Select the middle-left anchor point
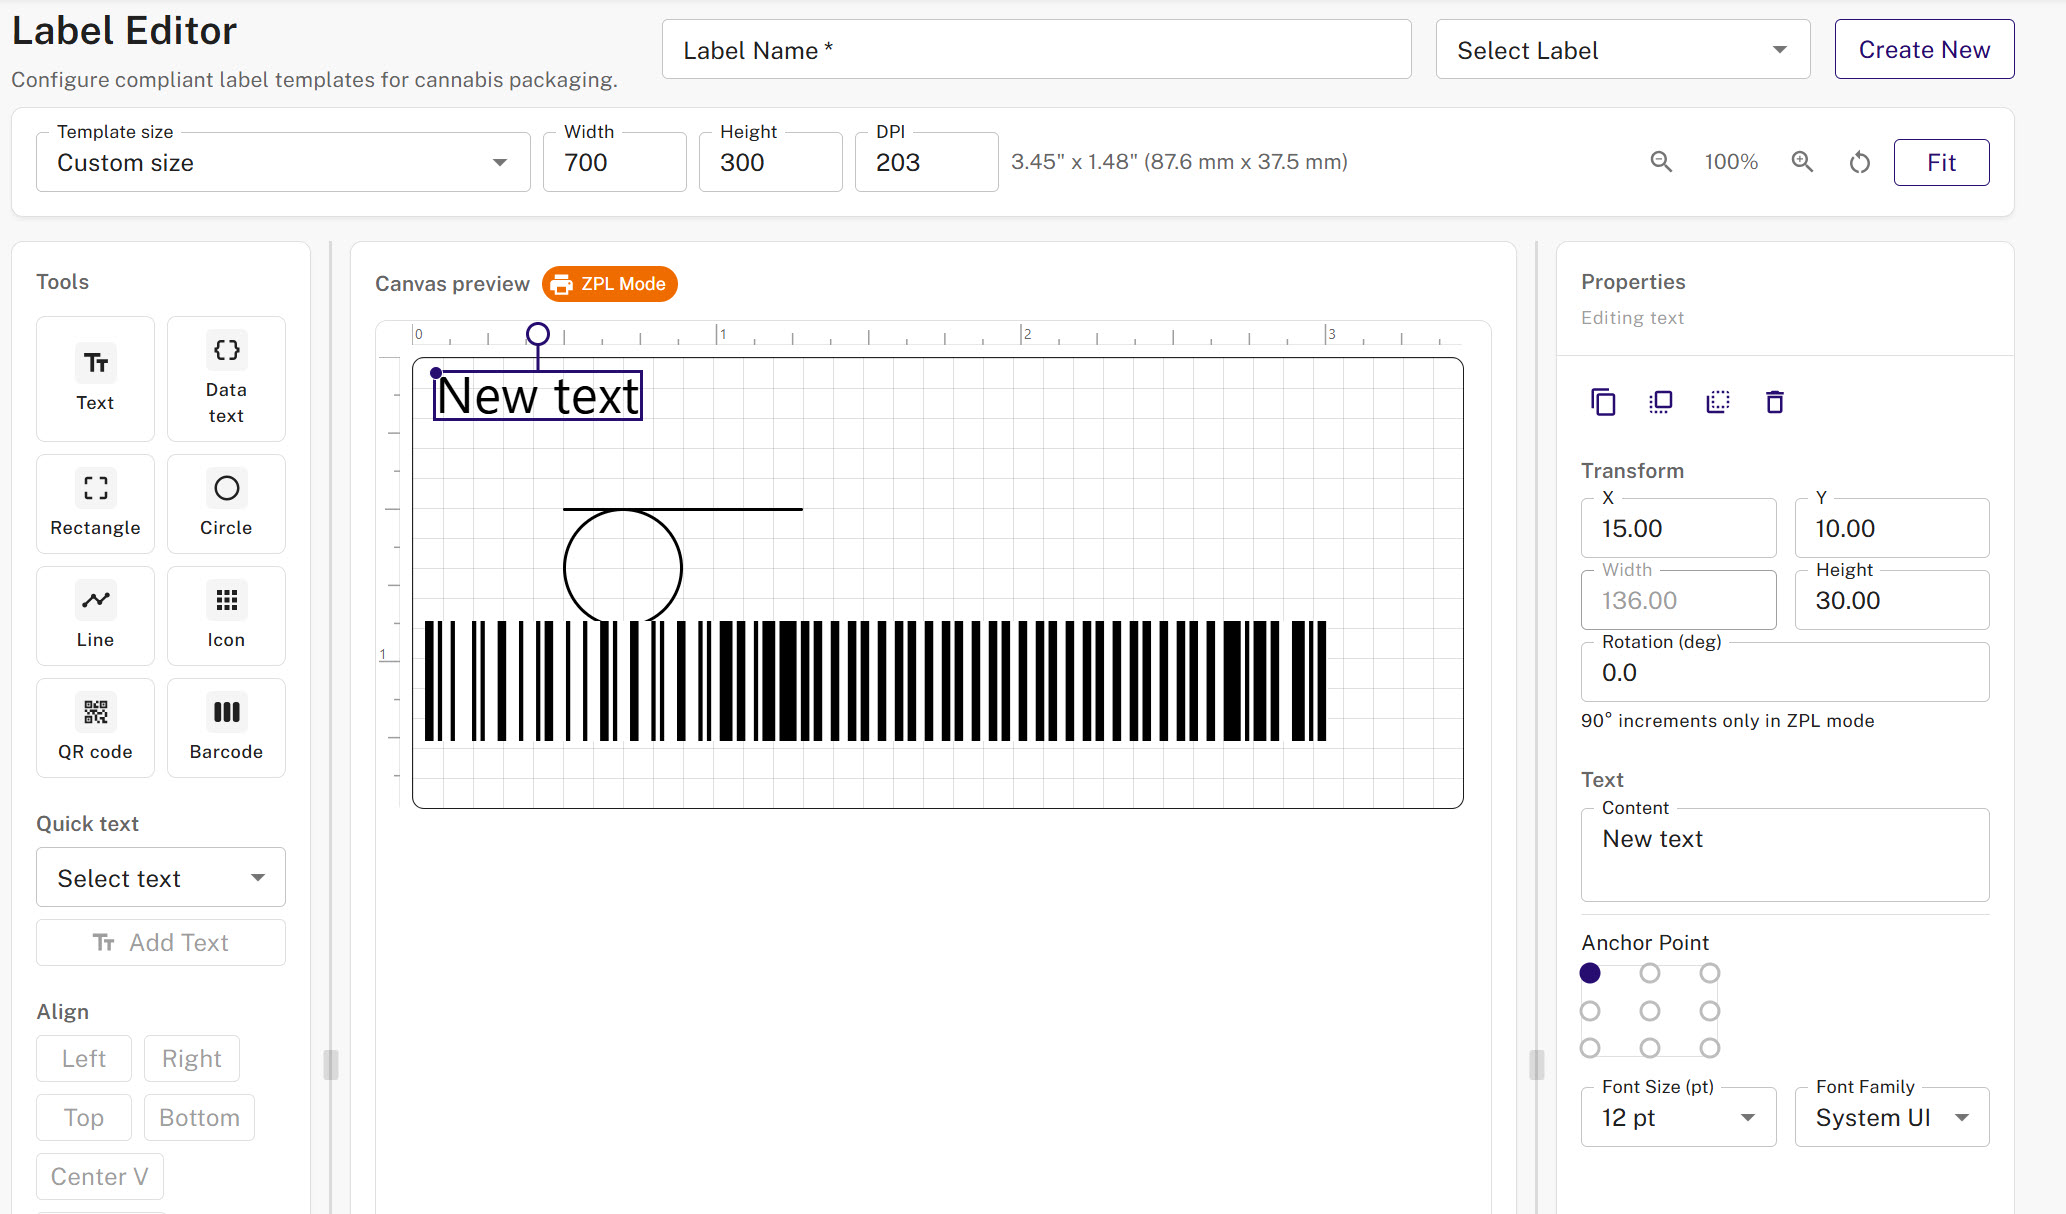2066x1214 pixels. [1590, 1011]
